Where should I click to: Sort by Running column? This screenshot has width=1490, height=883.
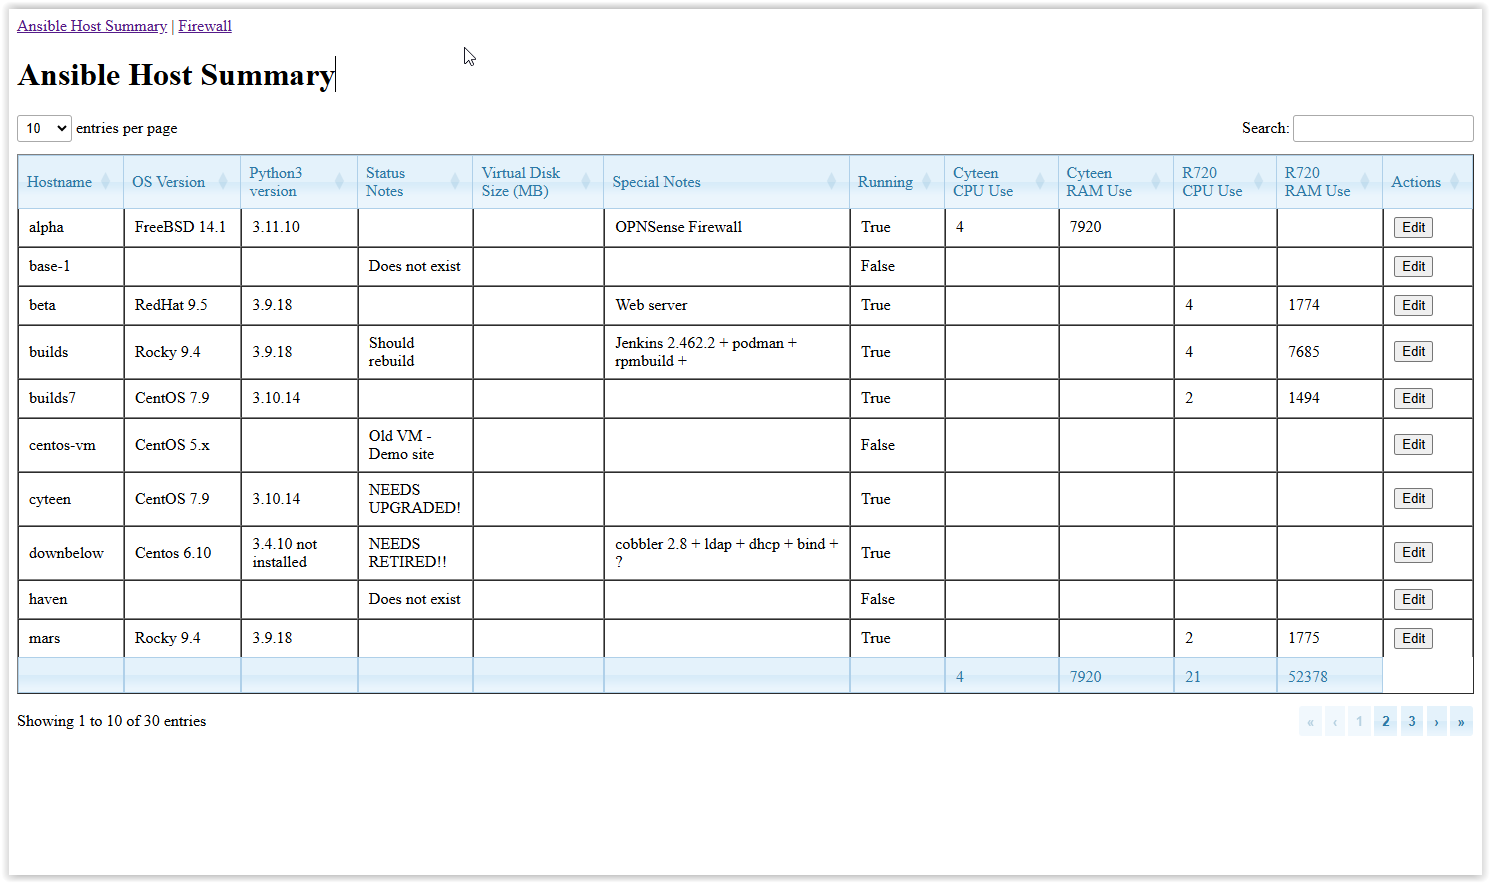[x=896, y=182]
